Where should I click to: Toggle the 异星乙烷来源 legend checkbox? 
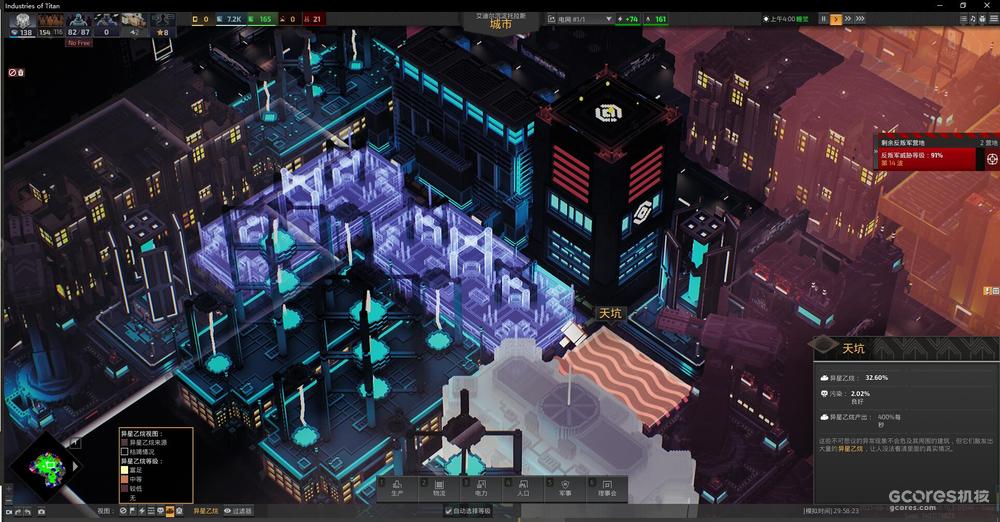tap(124, 442)
